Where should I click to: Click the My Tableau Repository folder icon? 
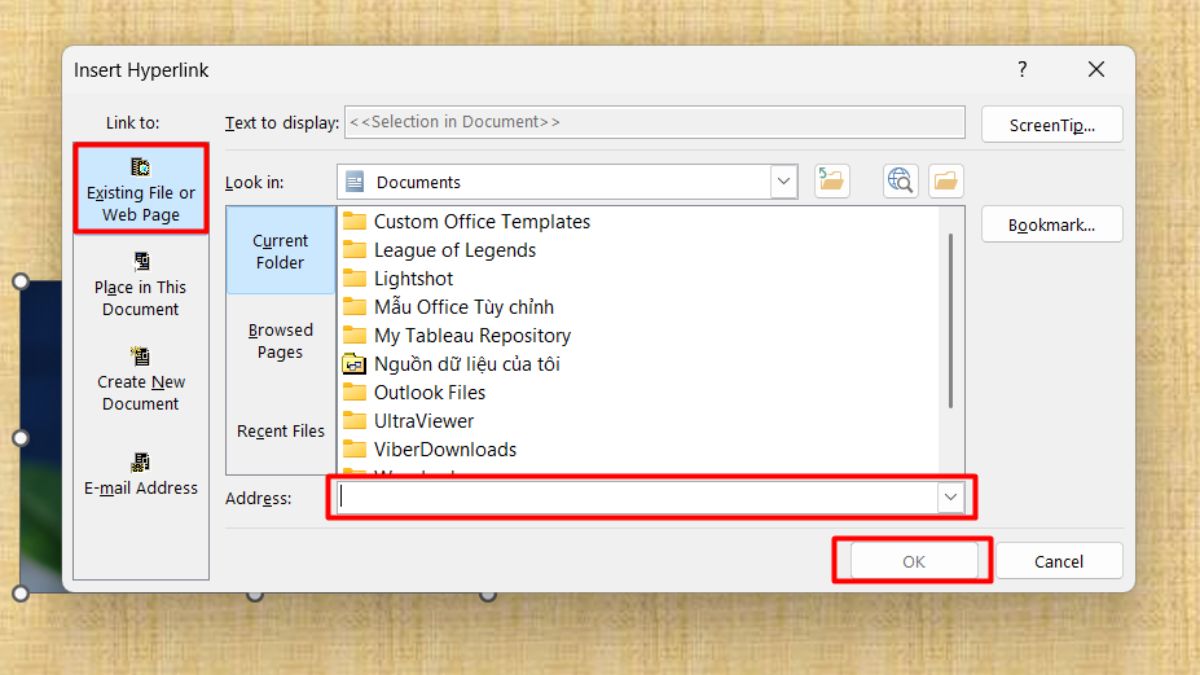coord(355,335)
